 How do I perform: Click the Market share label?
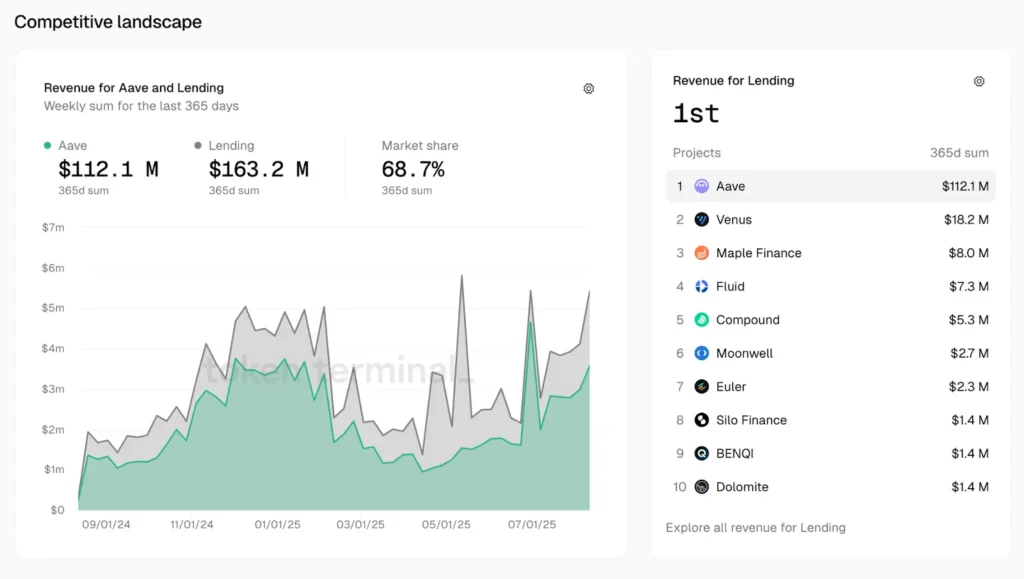click(420, 146)
